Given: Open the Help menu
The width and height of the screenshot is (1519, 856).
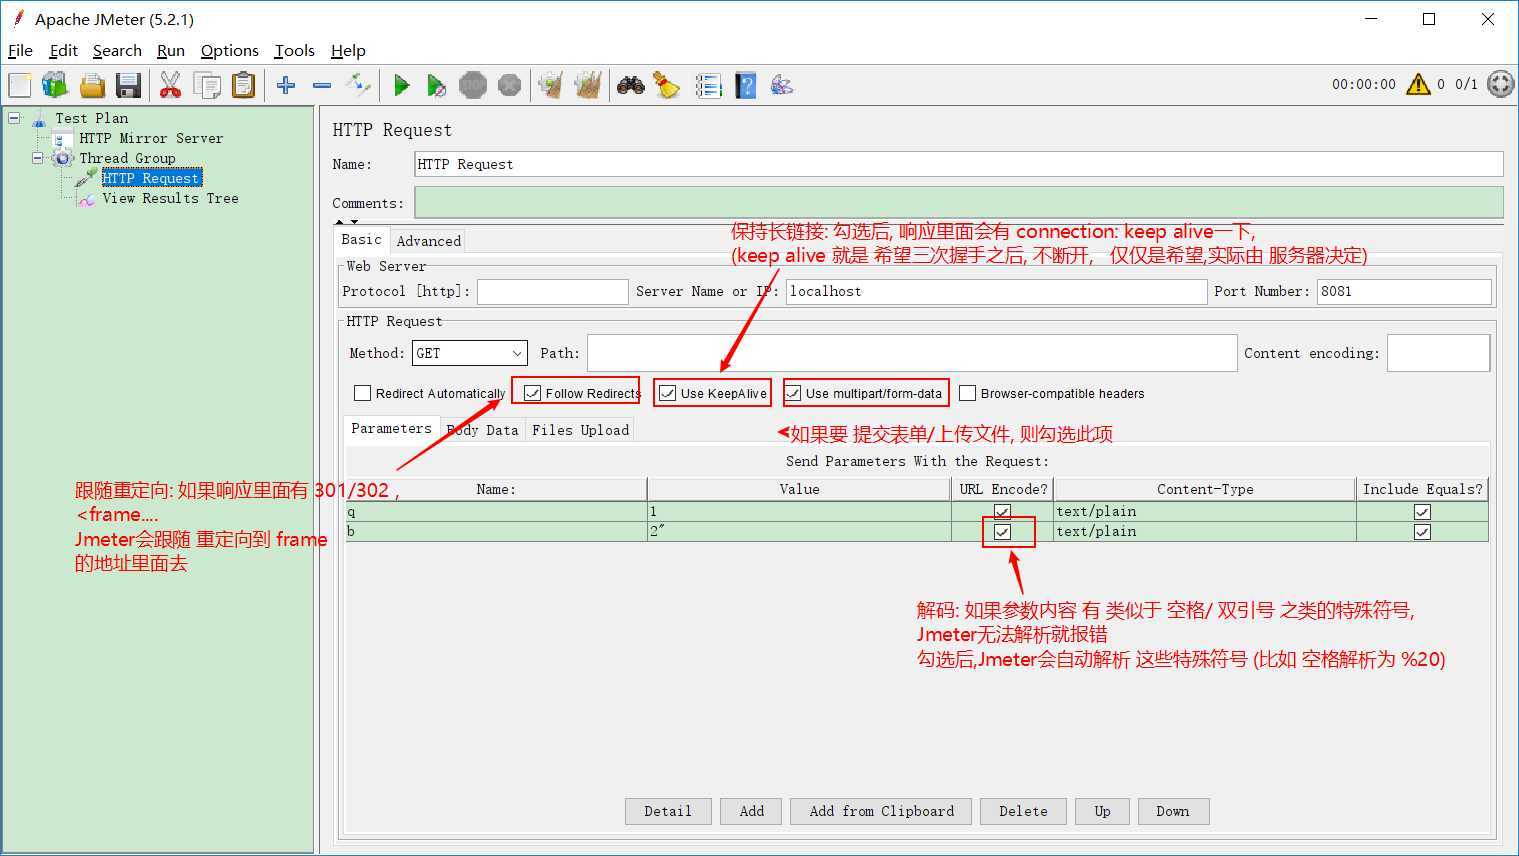Looking at the screenshot, I should [x=348, y=50].
